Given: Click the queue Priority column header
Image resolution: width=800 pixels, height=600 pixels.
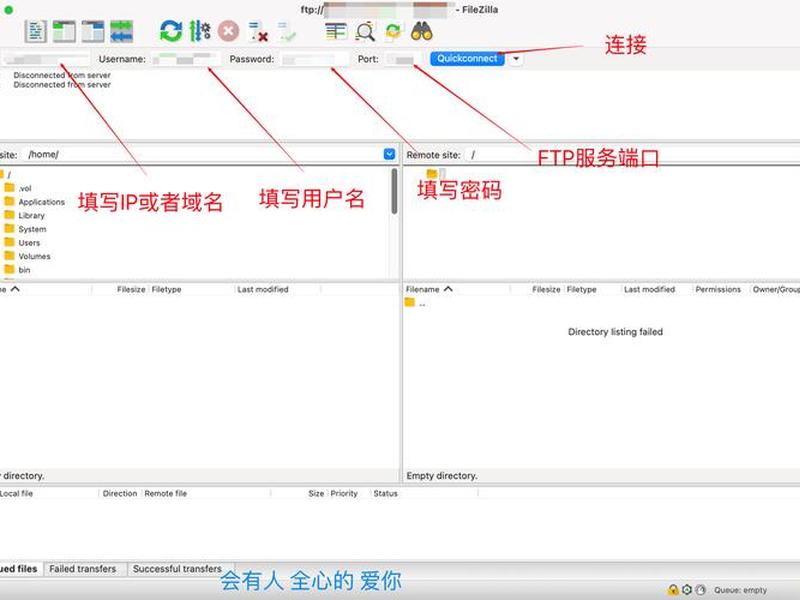Looking at the screenshot, I should (x=344, y=493).
